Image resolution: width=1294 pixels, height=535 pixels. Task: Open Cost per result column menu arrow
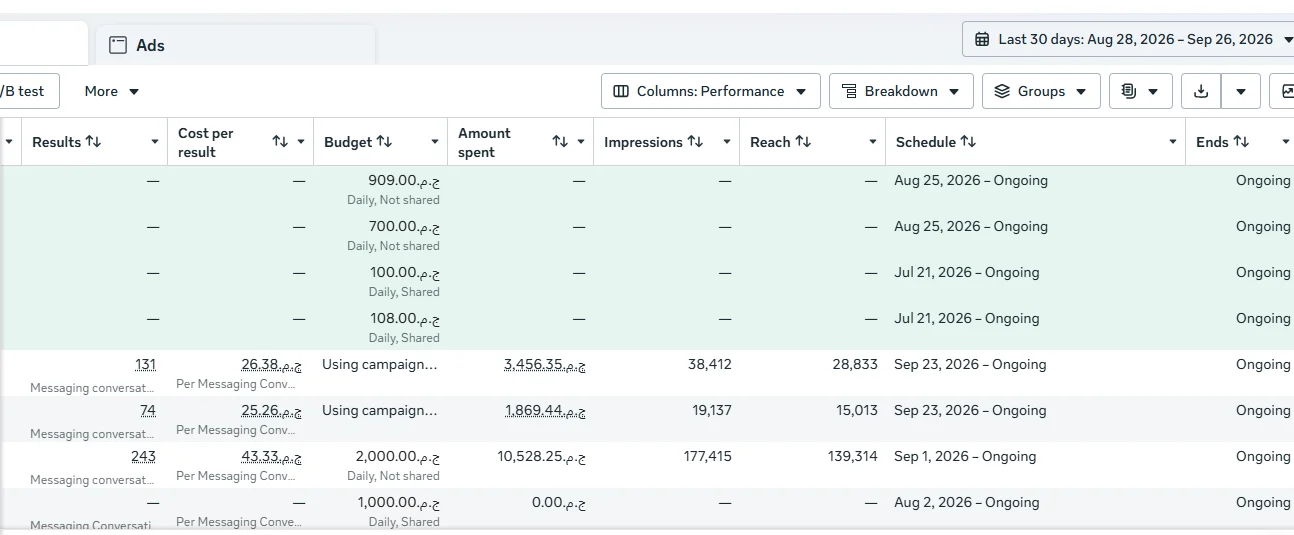300,142
